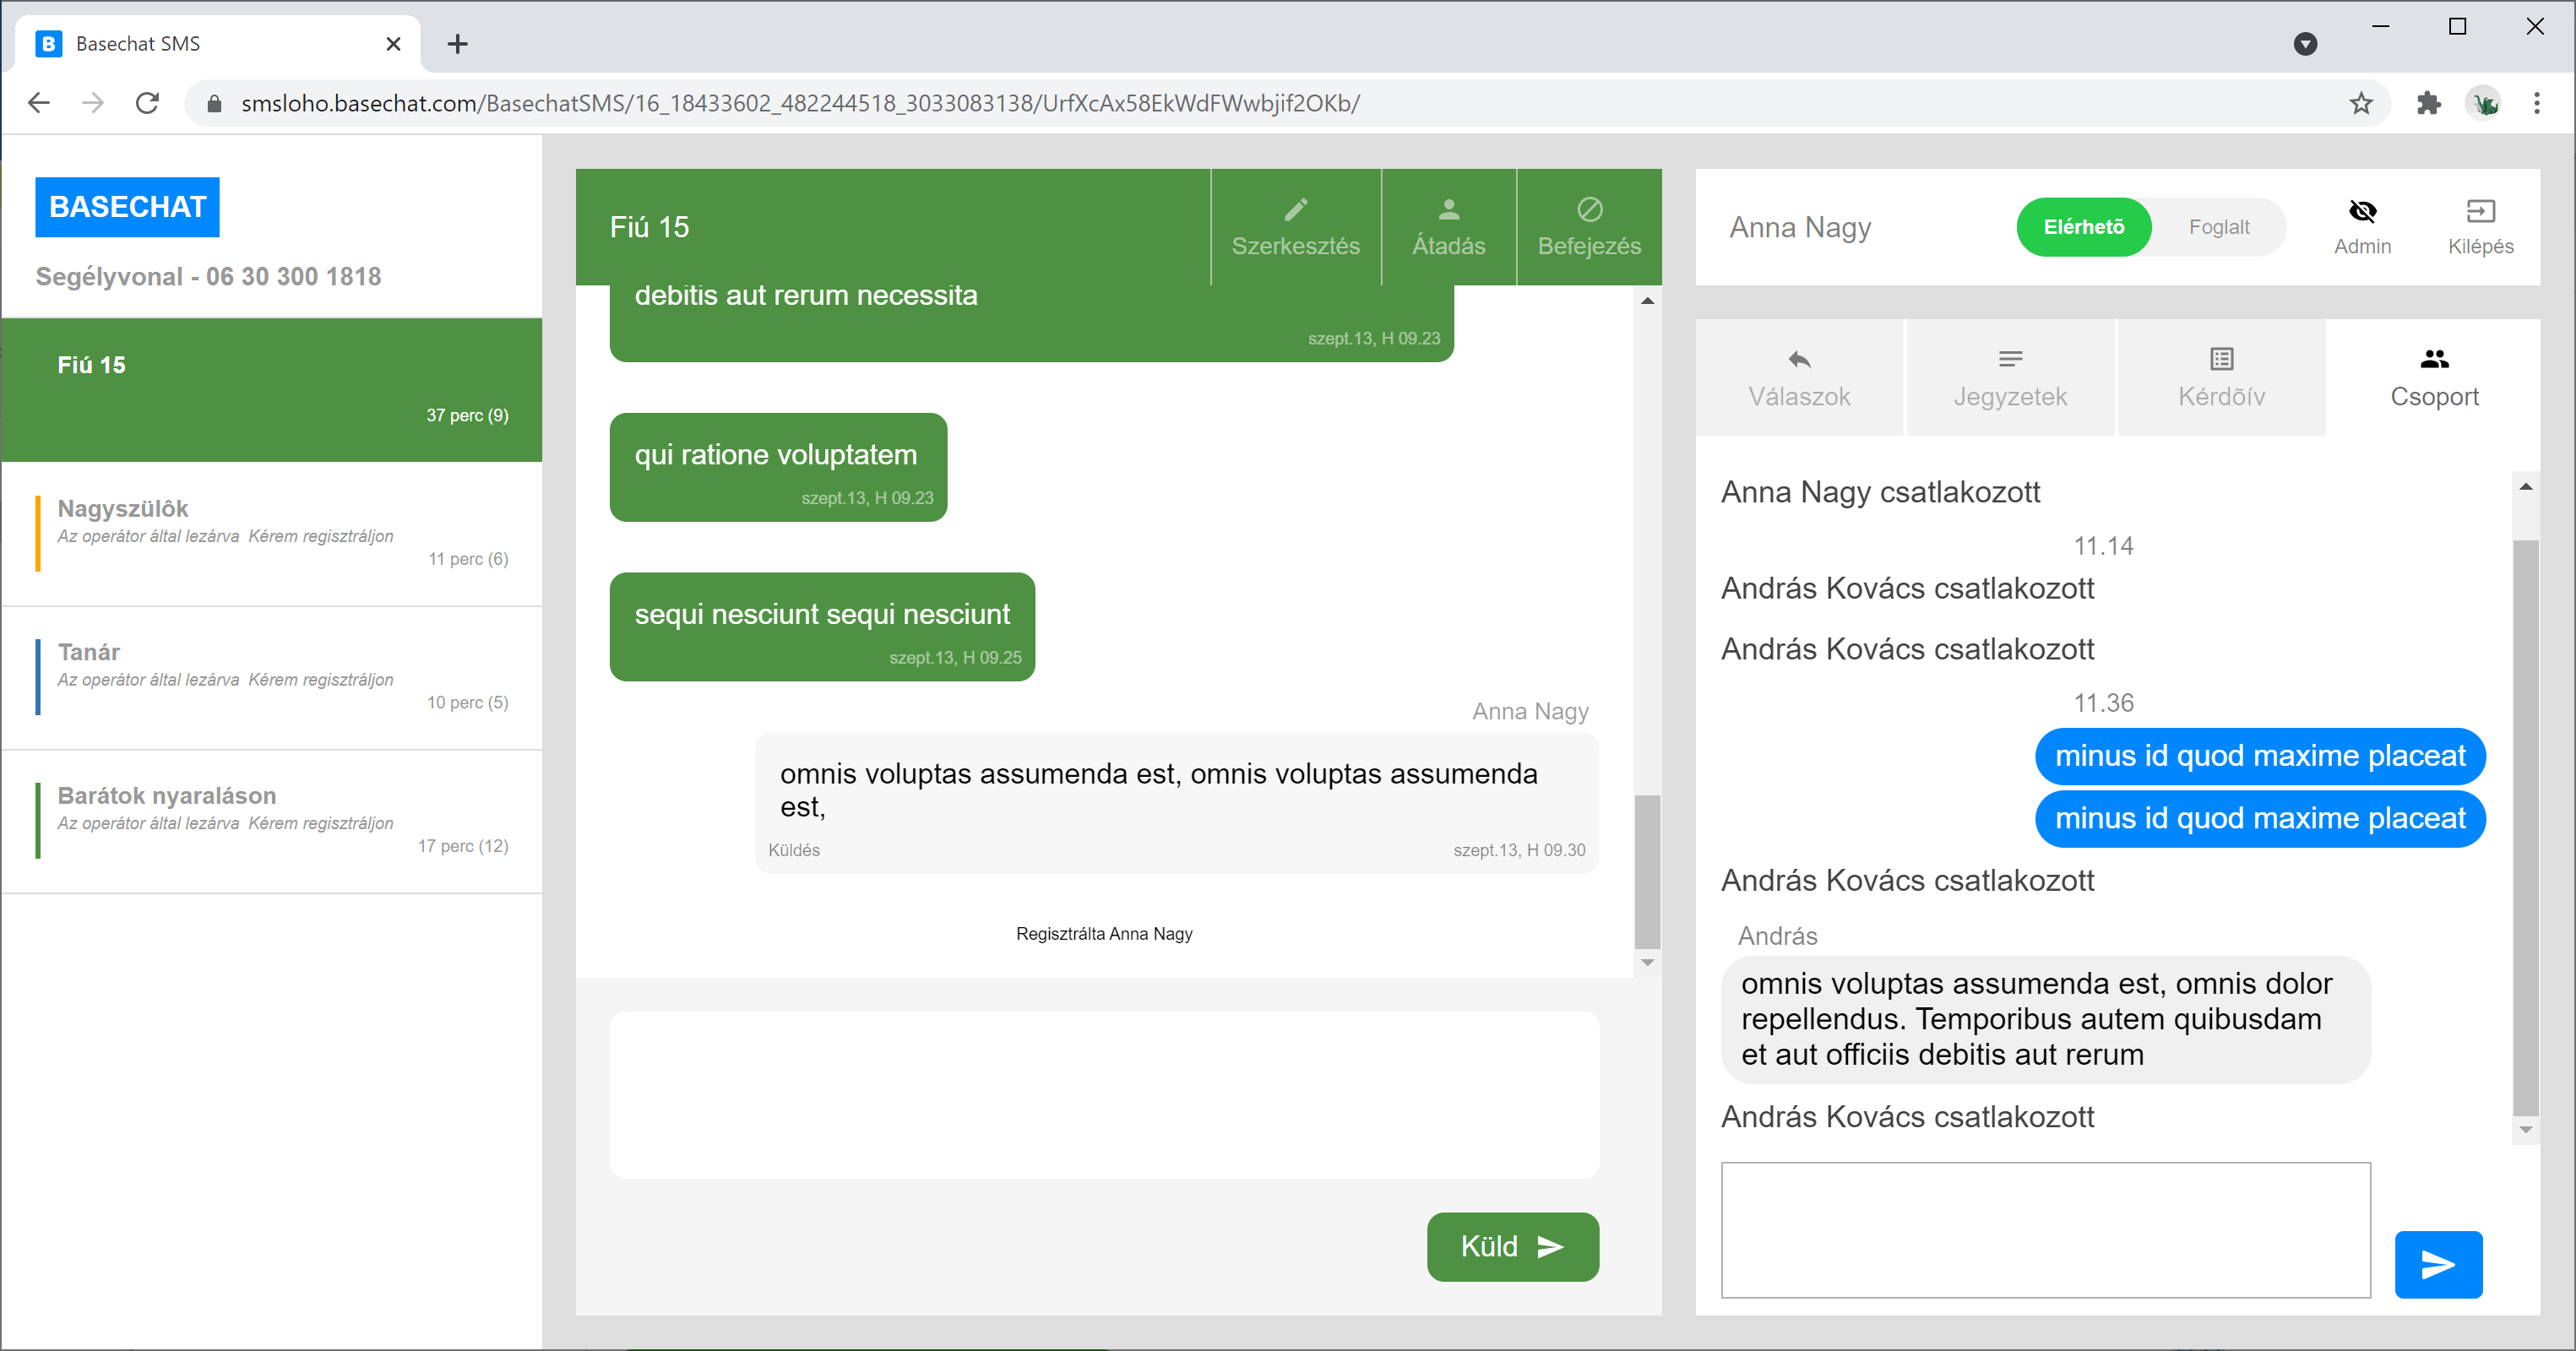The width and height of the screenshot is (2576, 1351).
Task: Open Chrome three-dot menu
Action: click(2536, 103)
